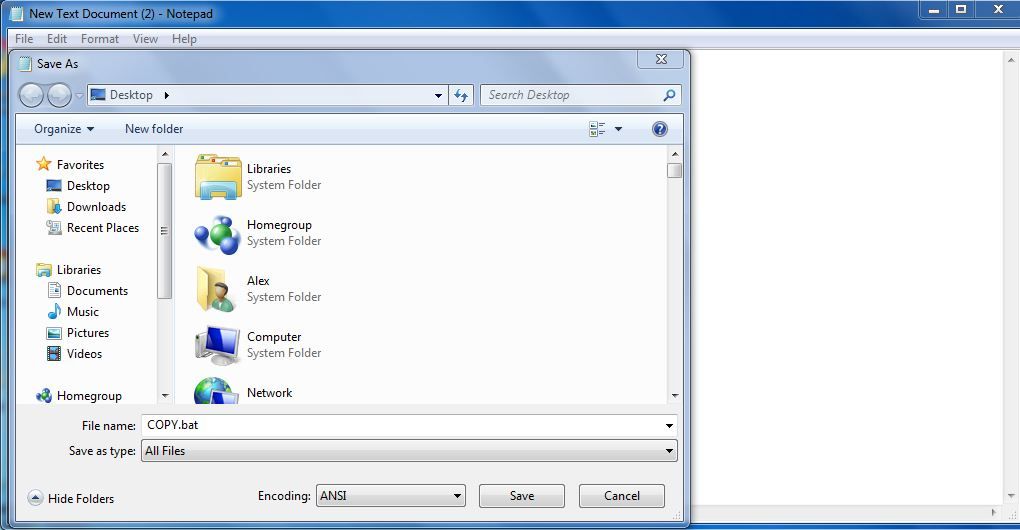
Task: Open Desktop in Favorites sidebar
Action: (x=88, y=186)
